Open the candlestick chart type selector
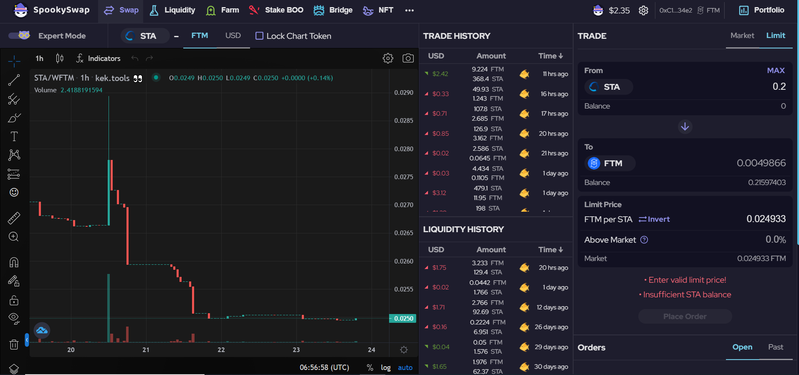Viewport: 799px width, 375px height. coord(59,58)
